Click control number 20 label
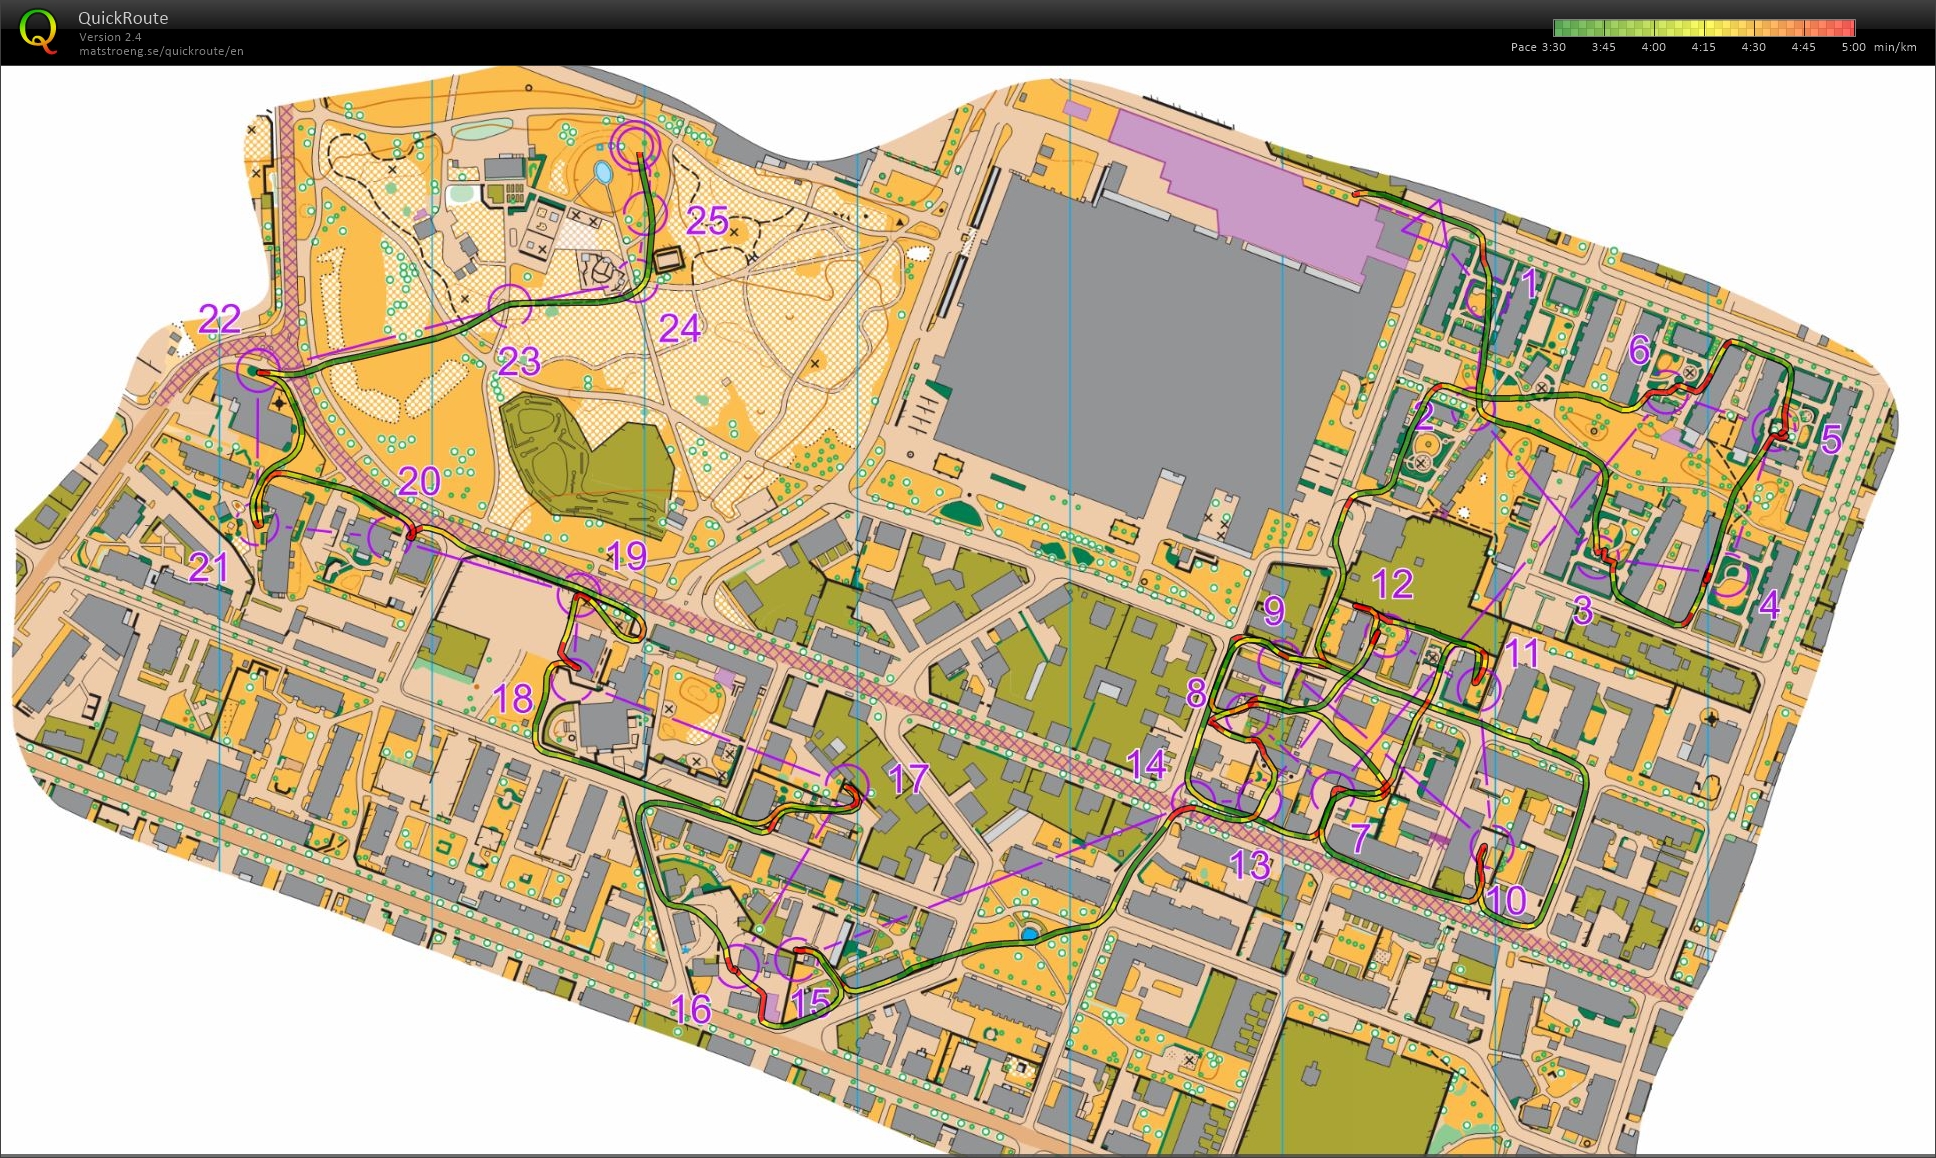 coord(419,482)
